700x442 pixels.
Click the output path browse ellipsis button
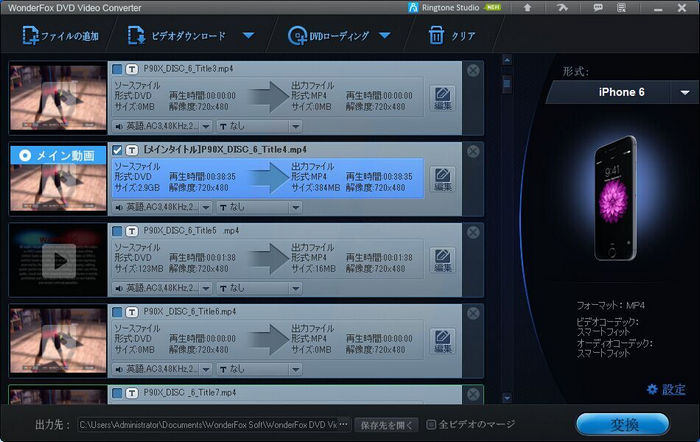(344, 425)
